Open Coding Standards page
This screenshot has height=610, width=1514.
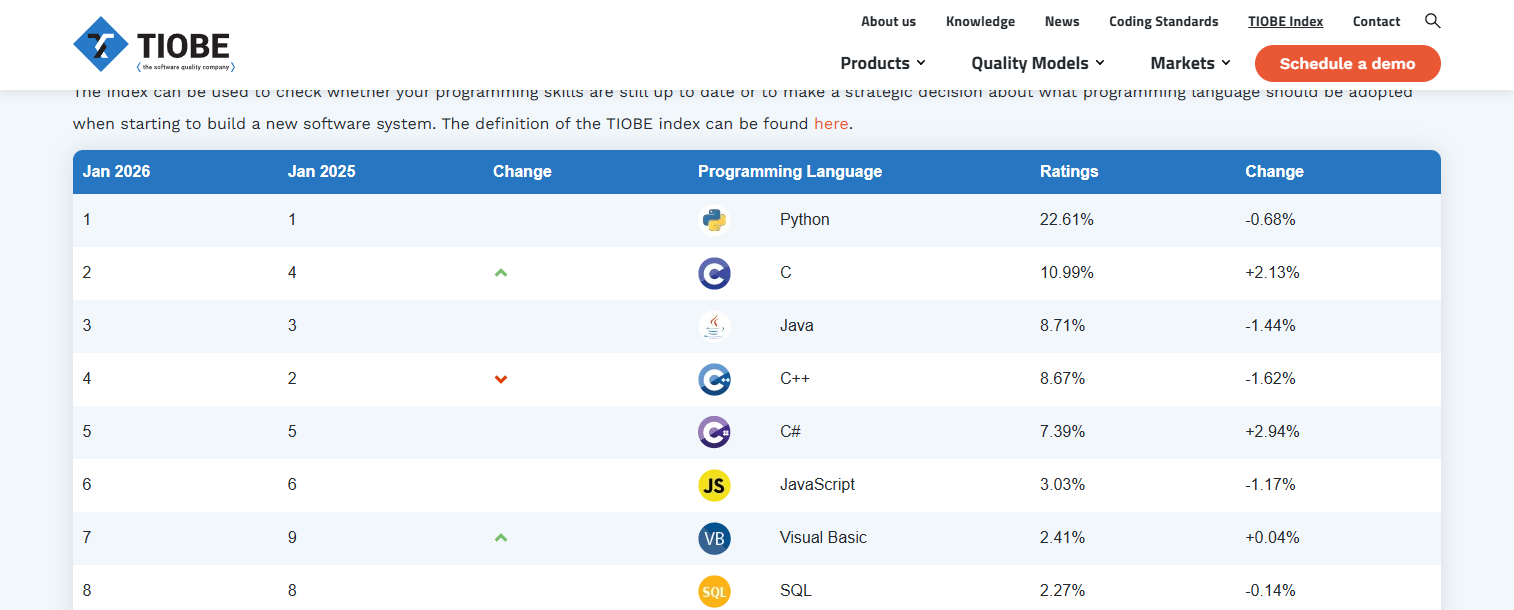pyautogui.click(x=1164, y=21)
